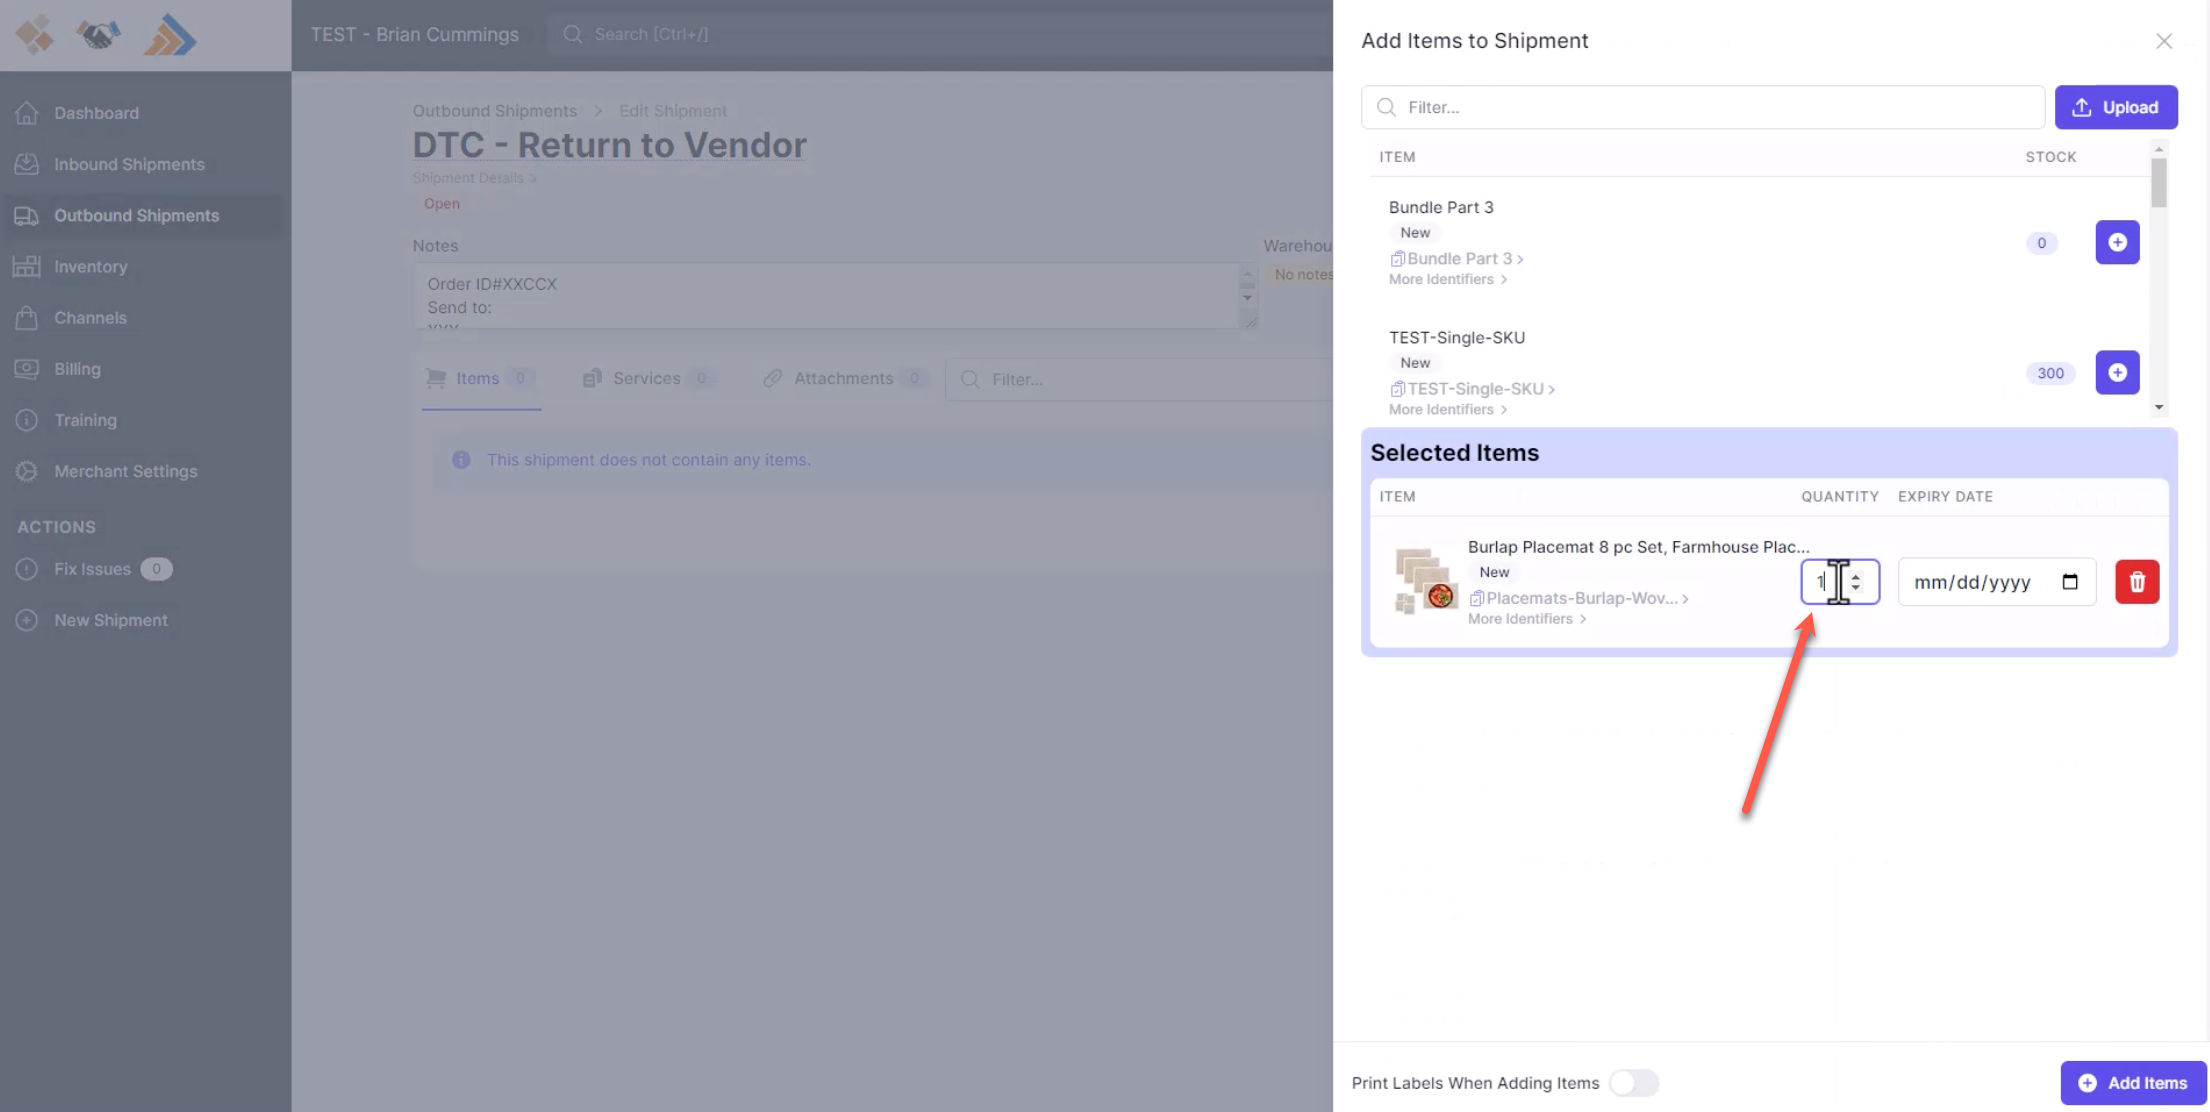This screenshot has width=2210, height=1112.
Task: Increase quantity with the stepper arrow
Action: point(1856,576)
